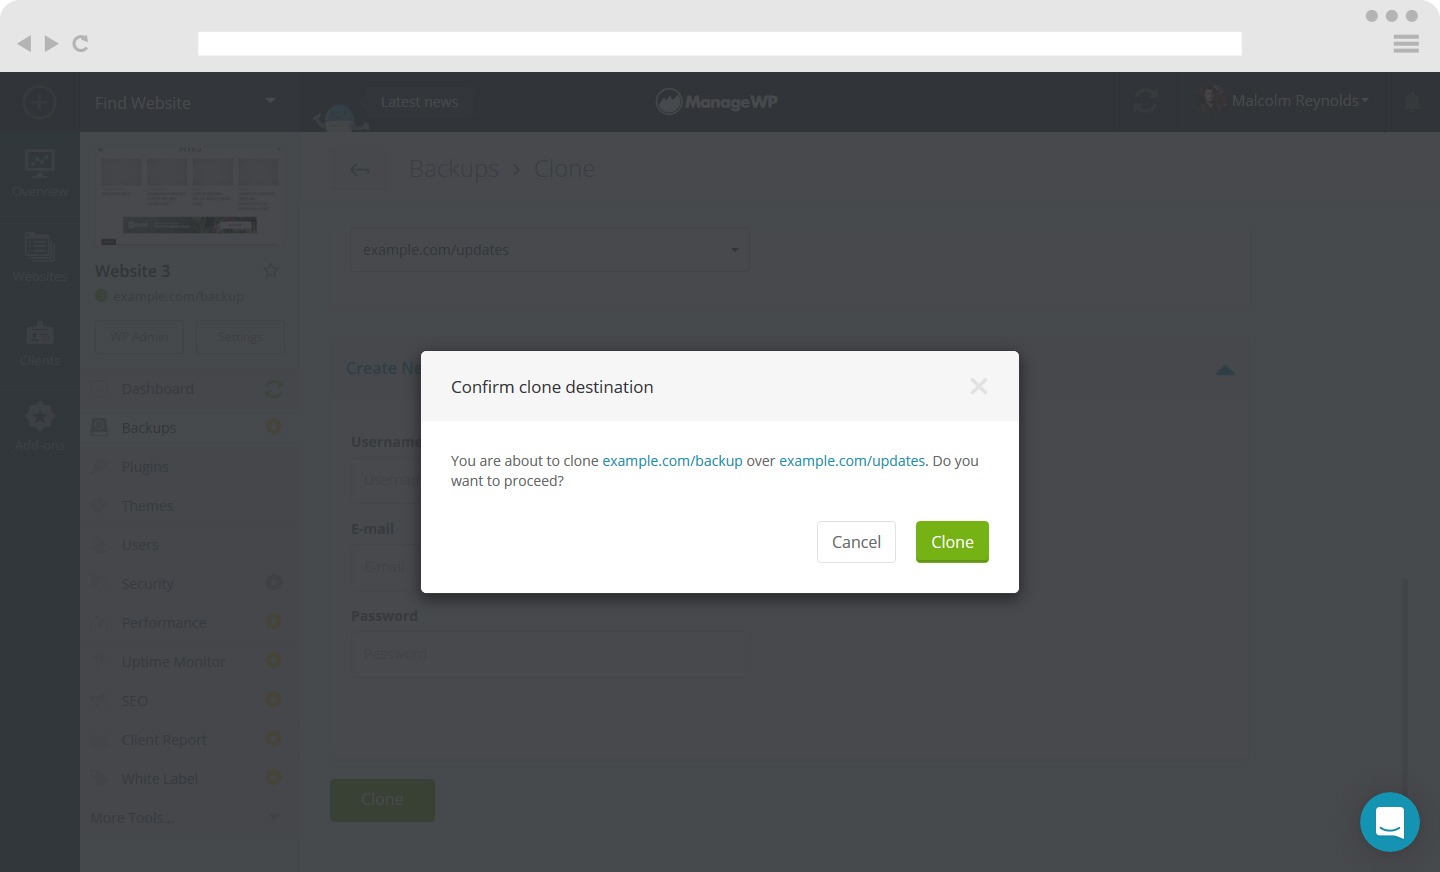
Task: Expand the Find Website dropdown
Action: [185, 102]
